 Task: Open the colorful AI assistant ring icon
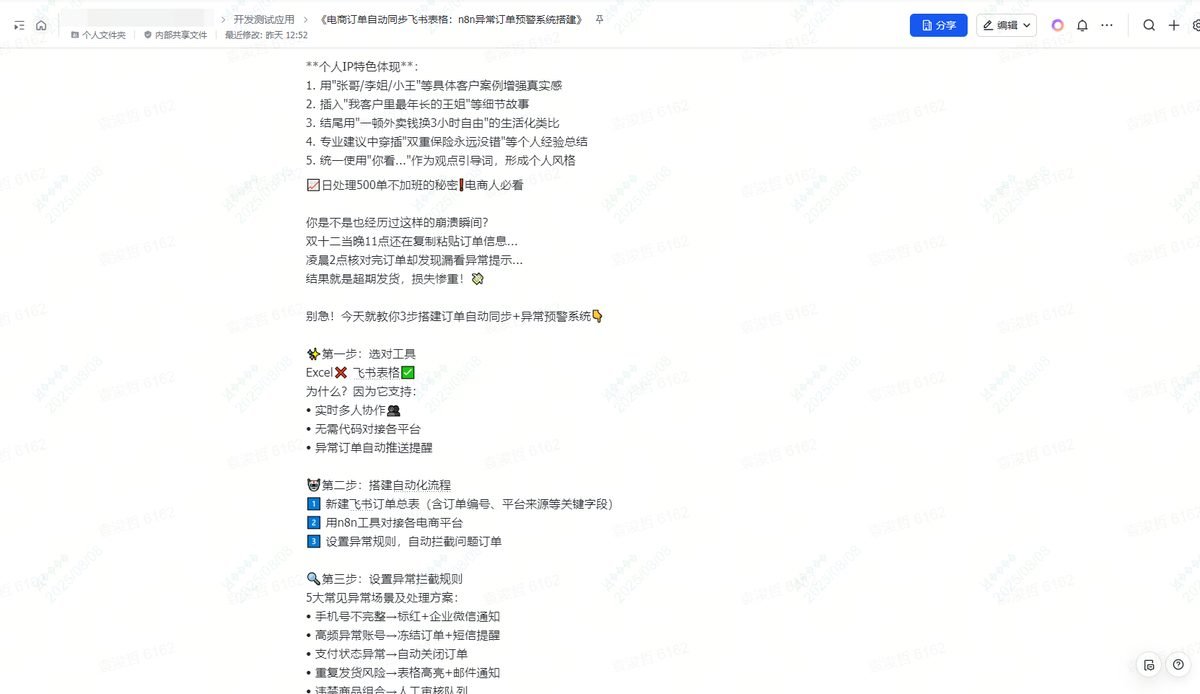(x=1057, y=25)
